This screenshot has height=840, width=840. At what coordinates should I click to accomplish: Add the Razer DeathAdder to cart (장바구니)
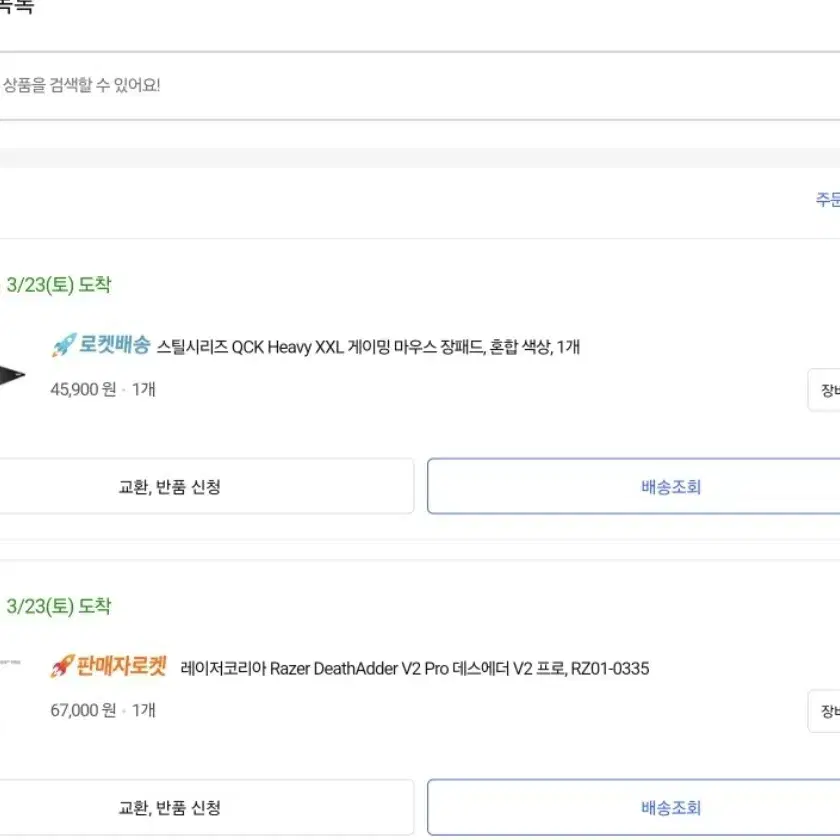[824, 711]
